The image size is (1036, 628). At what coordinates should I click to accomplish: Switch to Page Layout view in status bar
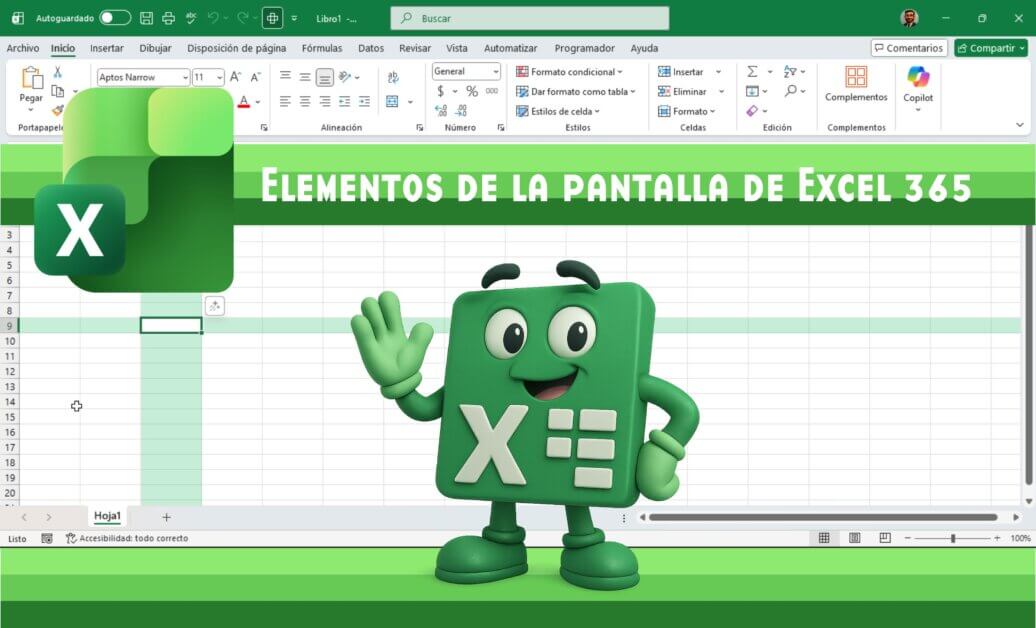(x=855, y=537)
